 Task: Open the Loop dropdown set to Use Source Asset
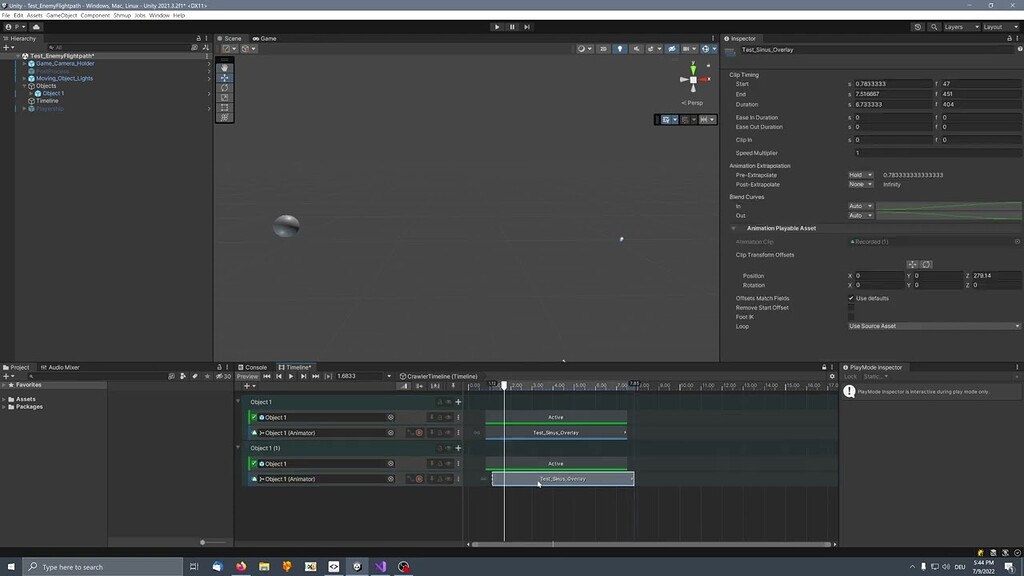tap(932, 325)
